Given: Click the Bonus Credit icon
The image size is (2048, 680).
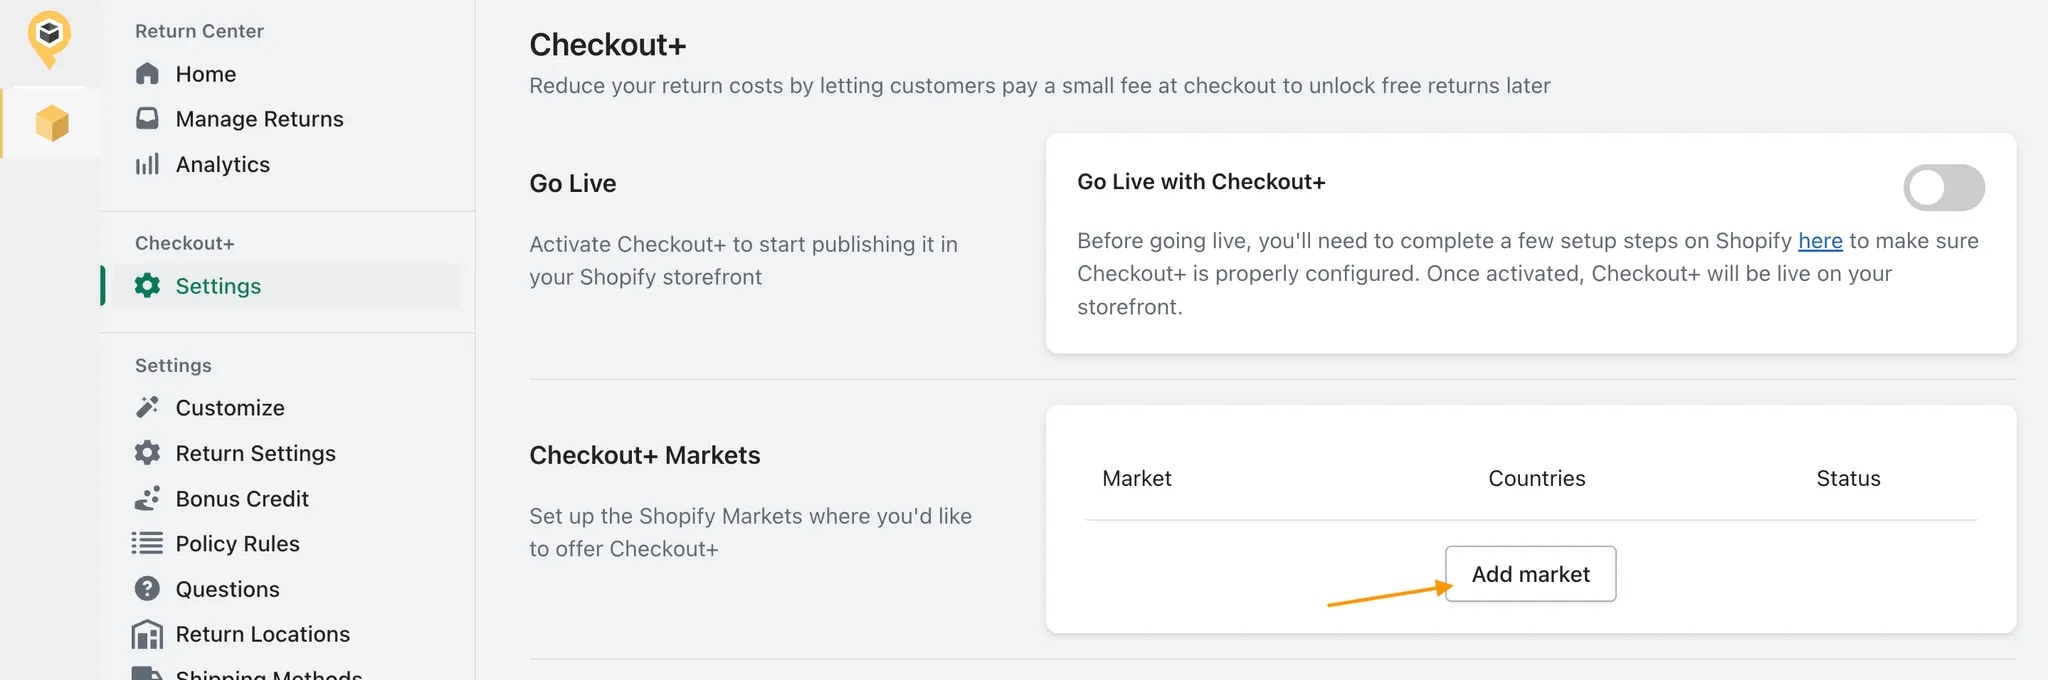Looking at the screenshot, I should 147,498.
